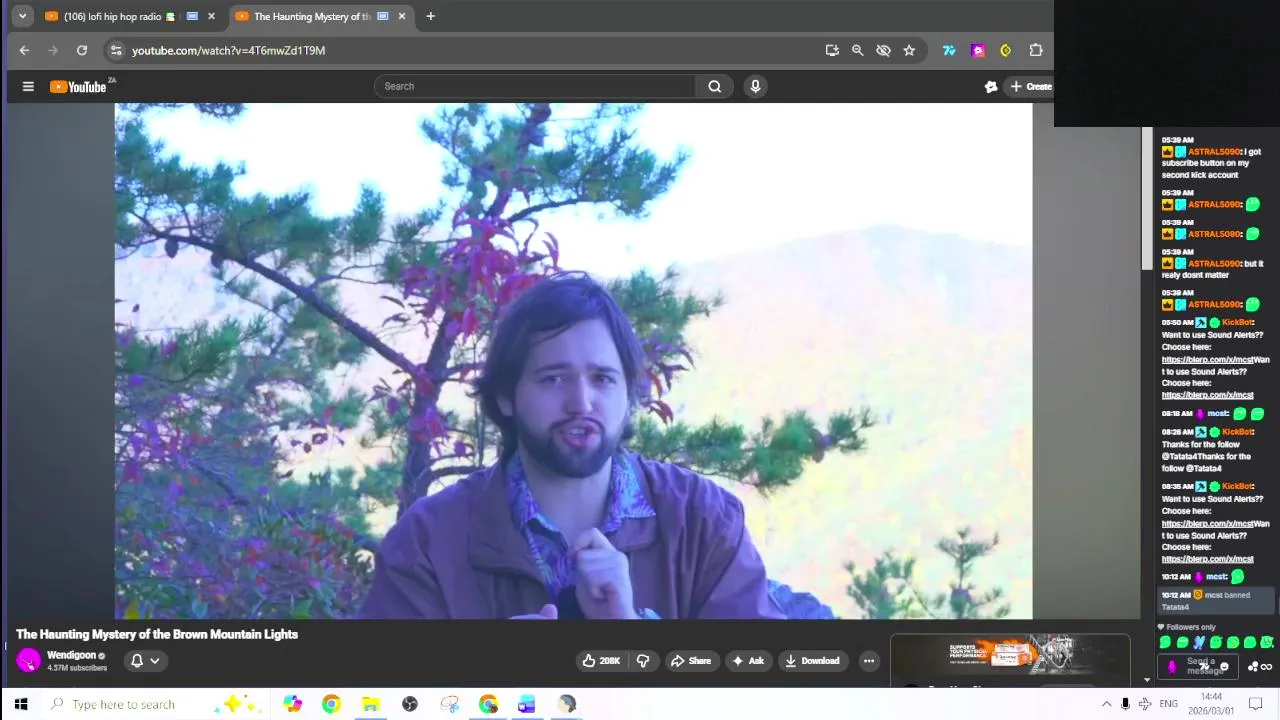
Task: Click the mcst username at 10:12 AM
Action: point(1217,577)
